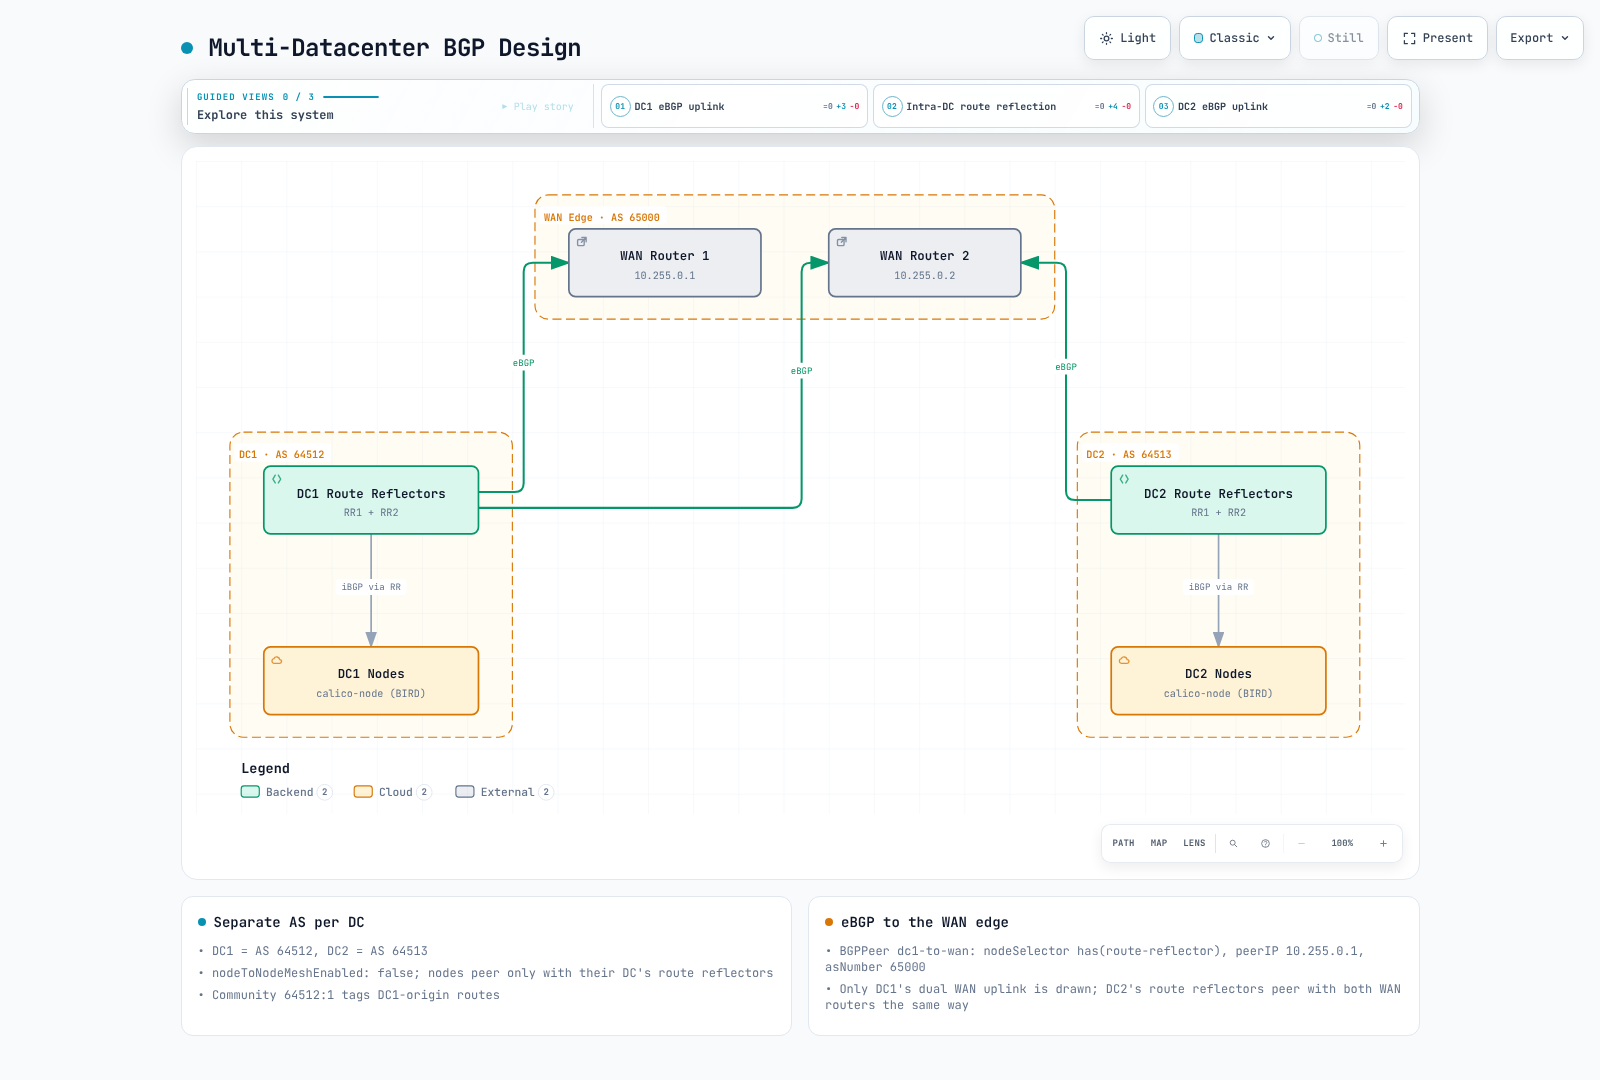1600x1080 pixels.
Task: Toggle the Still animation mode
Action: 1338,38
